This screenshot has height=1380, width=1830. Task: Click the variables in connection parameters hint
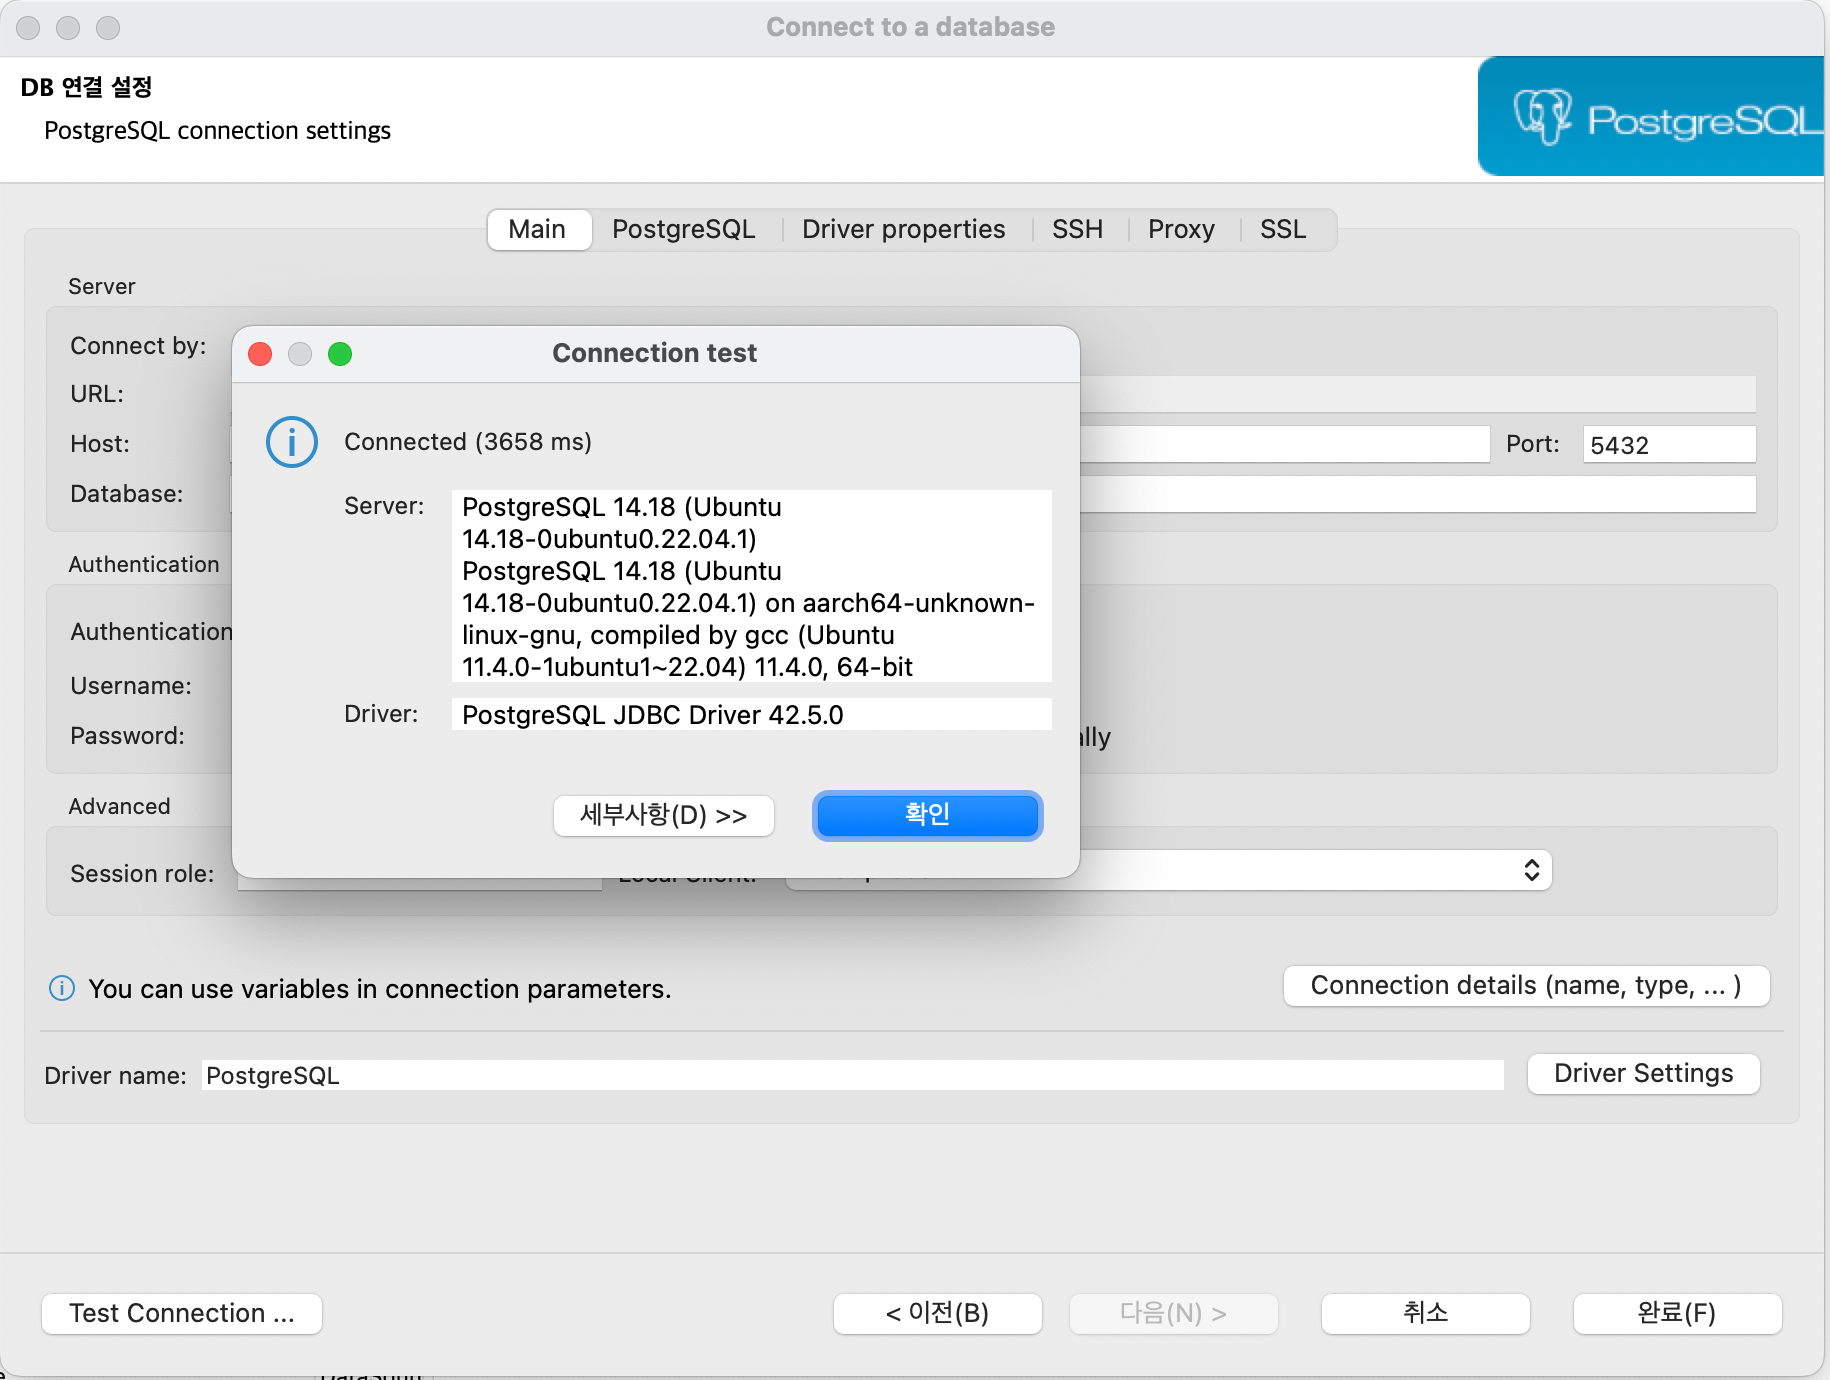380,989
